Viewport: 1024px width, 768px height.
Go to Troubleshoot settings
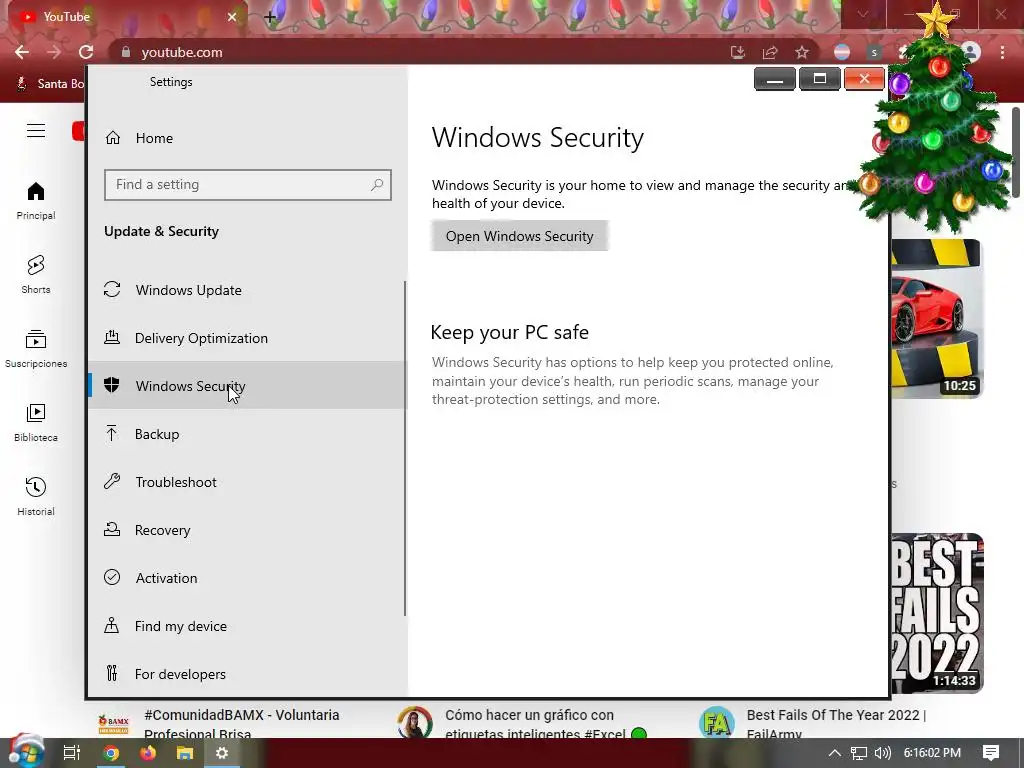(x=246, y=482)
